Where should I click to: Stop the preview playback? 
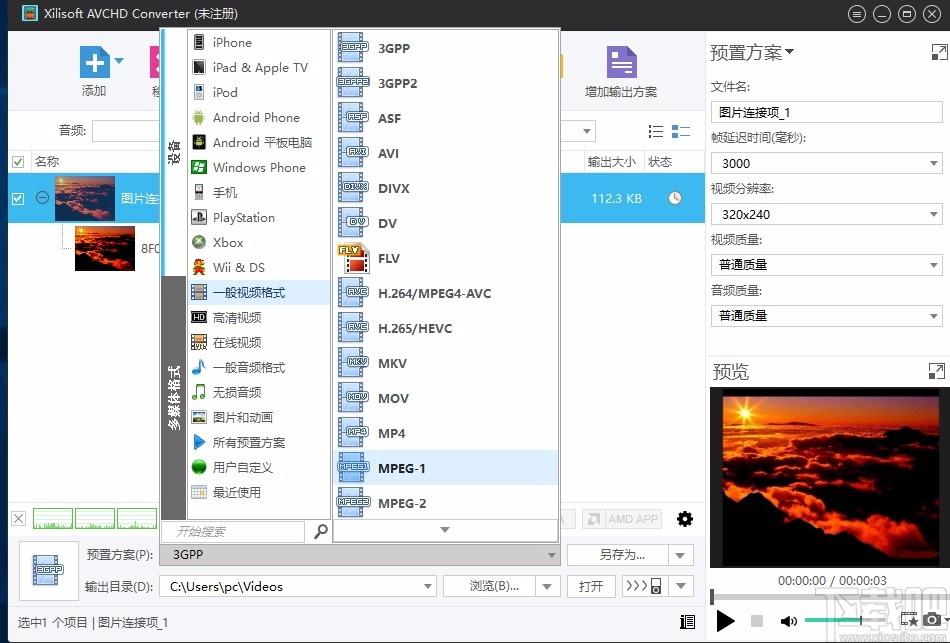(757, 621)
